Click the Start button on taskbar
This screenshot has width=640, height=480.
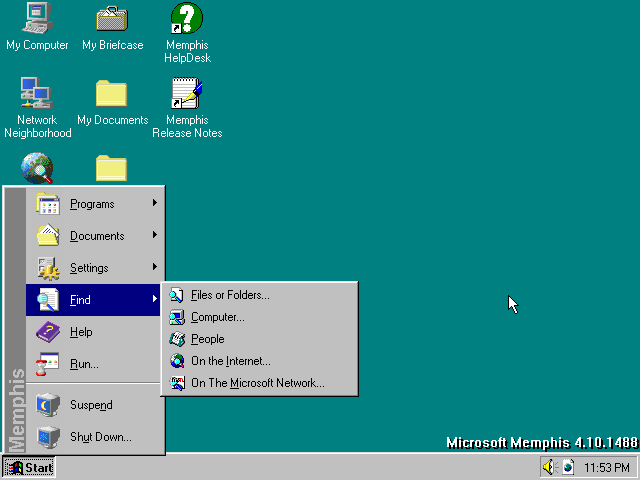29,467
